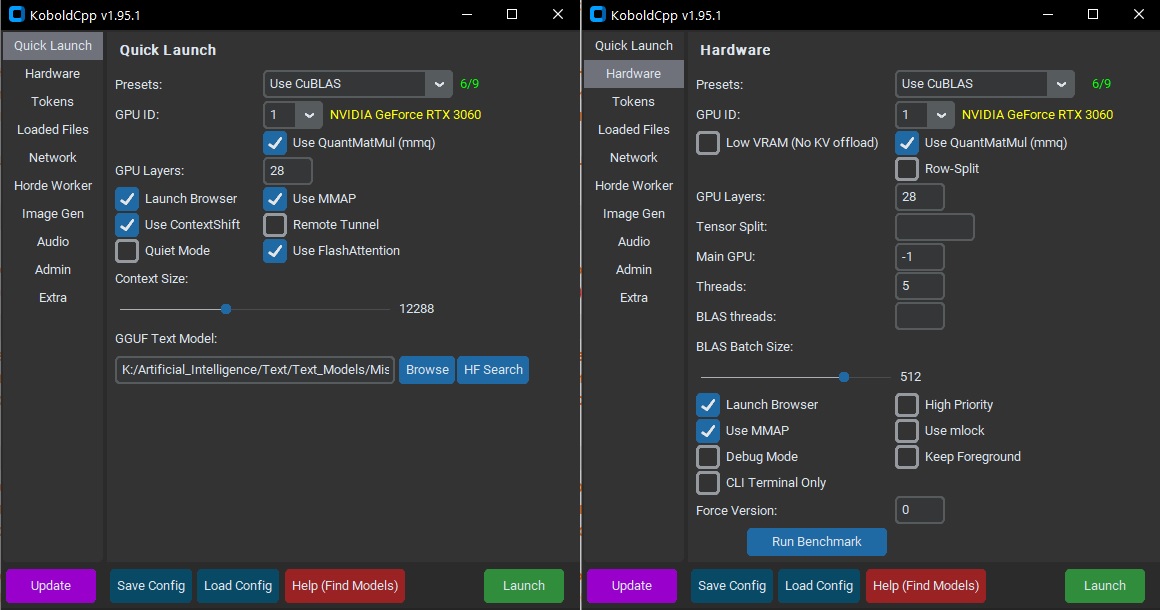The image size is (1160, 610).
Task: Open Extra tab in right window
Action: tap(634, 298)
